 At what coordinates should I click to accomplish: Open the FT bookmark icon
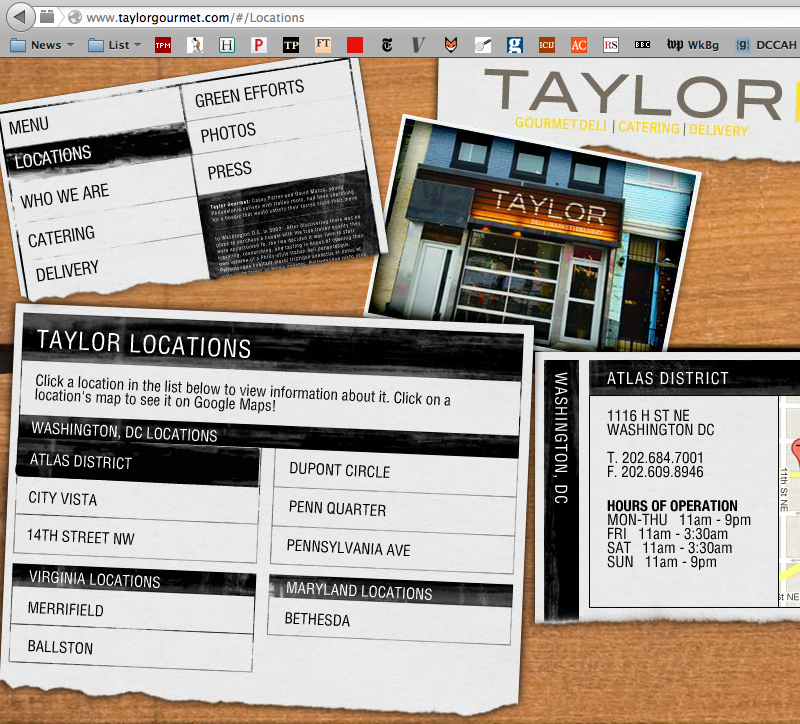[323, 45]
